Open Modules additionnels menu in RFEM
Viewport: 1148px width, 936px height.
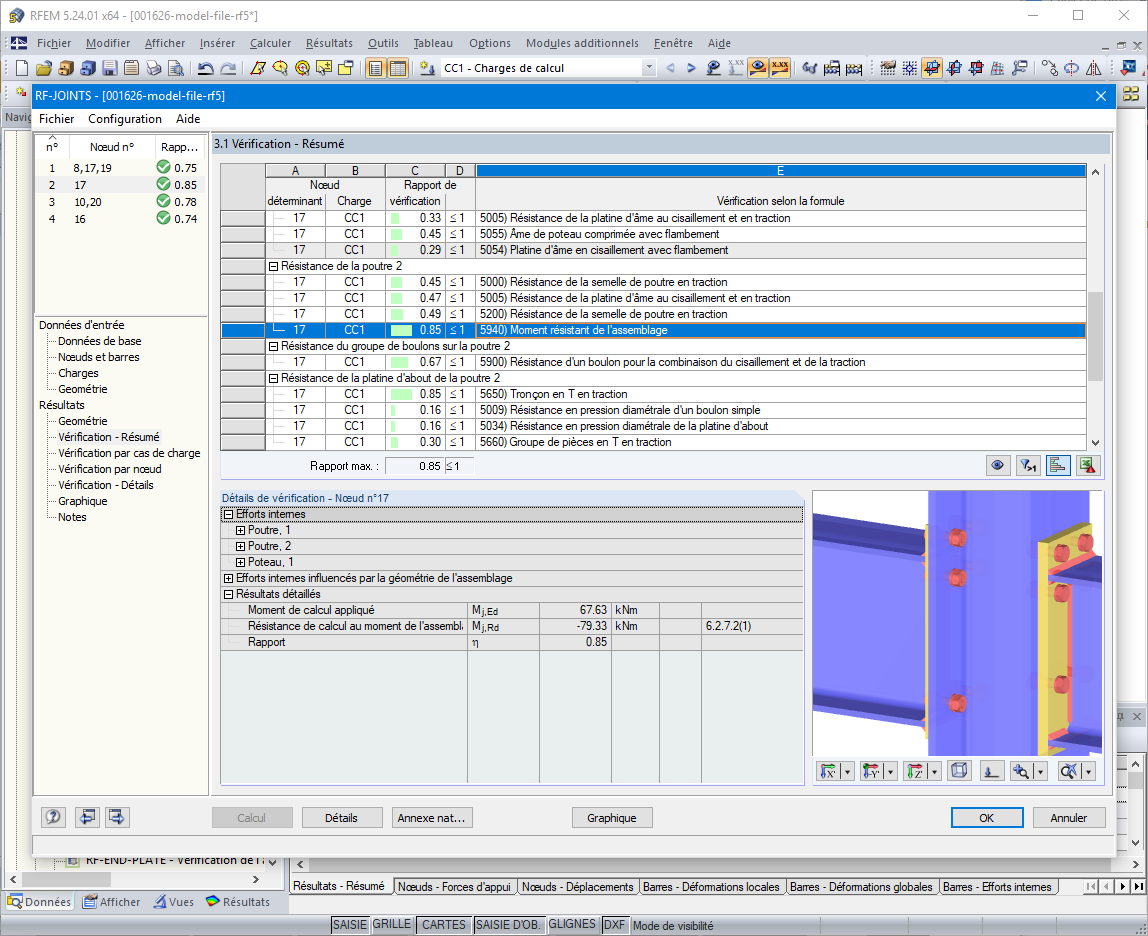582,43
